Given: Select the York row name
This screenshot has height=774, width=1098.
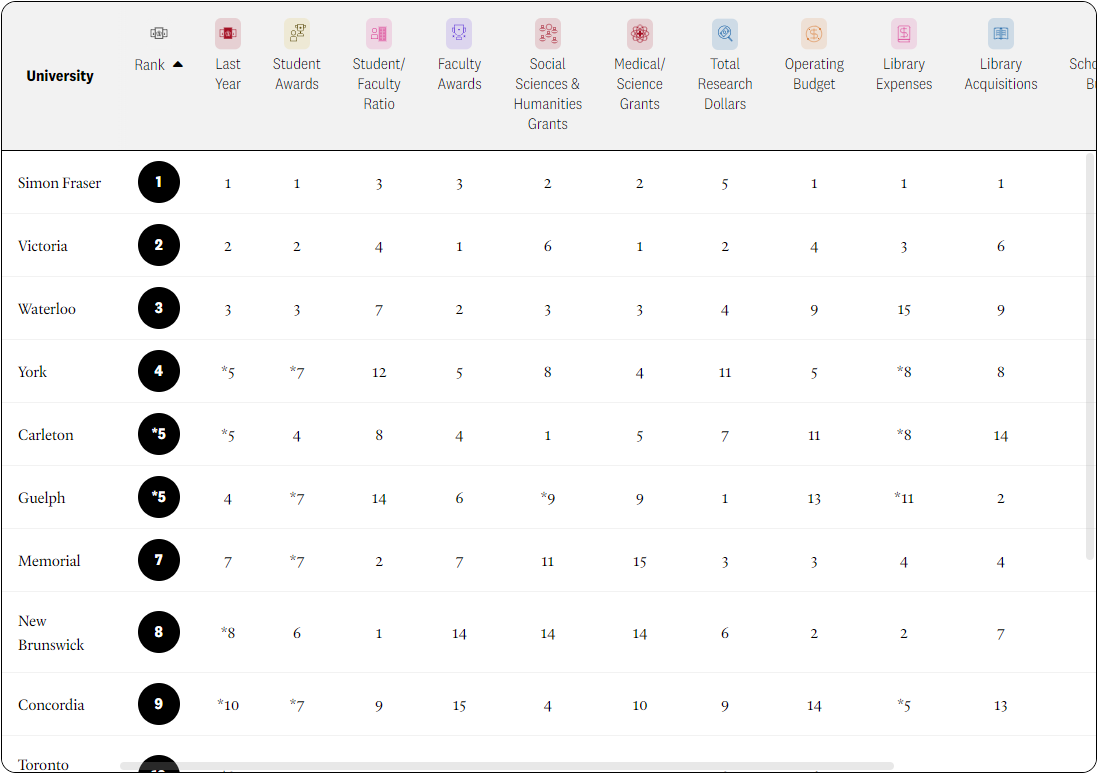Looking at the screenshot, I should tap(32, 372).
